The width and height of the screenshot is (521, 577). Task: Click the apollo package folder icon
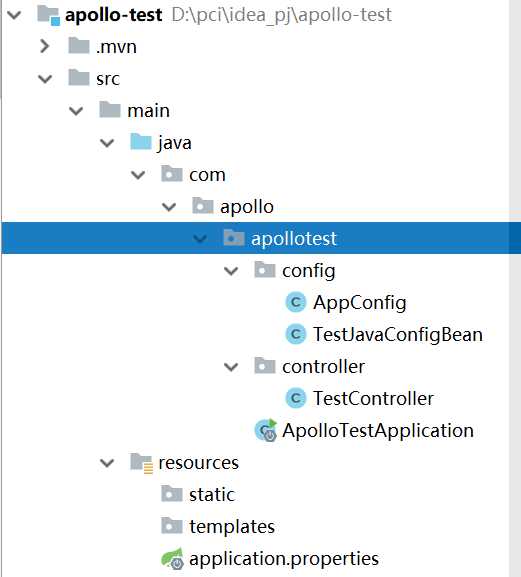pos(203,206)
